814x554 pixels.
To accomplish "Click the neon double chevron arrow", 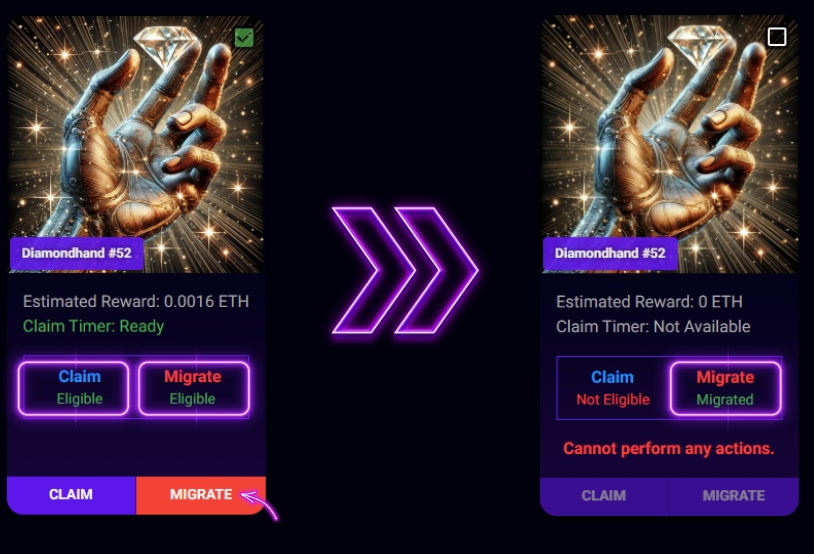I will (405, 270).
